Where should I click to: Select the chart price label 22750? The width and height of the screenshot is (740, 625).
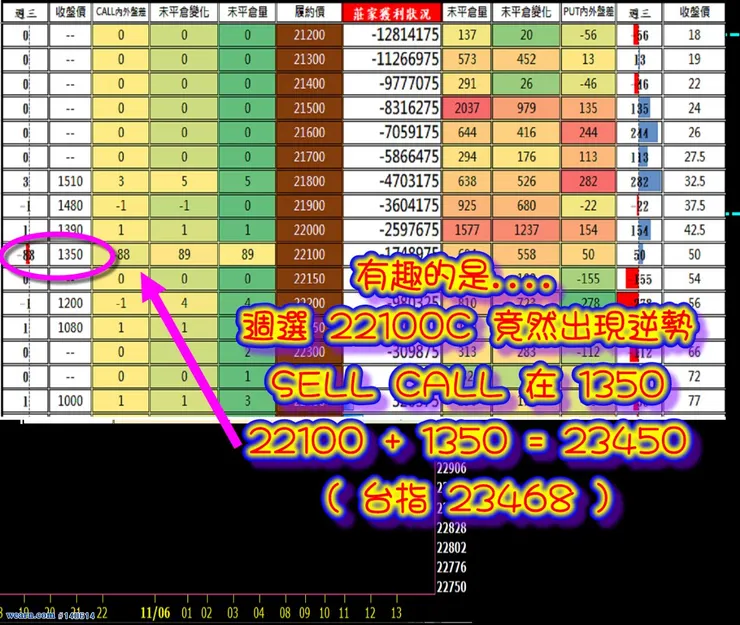pyautogui.click(x=452, y=587)
